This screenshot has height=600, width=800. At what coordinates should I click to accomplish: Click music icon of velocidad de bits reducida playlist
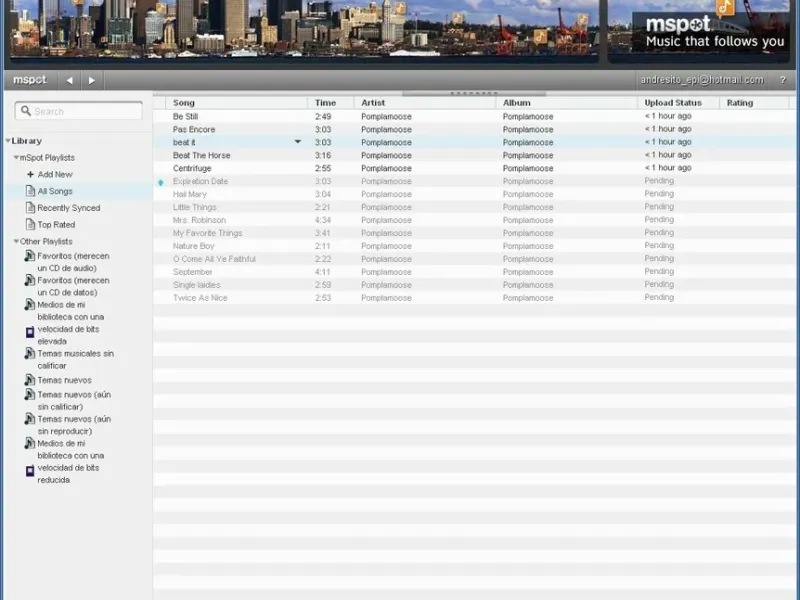tap(30, 443)
